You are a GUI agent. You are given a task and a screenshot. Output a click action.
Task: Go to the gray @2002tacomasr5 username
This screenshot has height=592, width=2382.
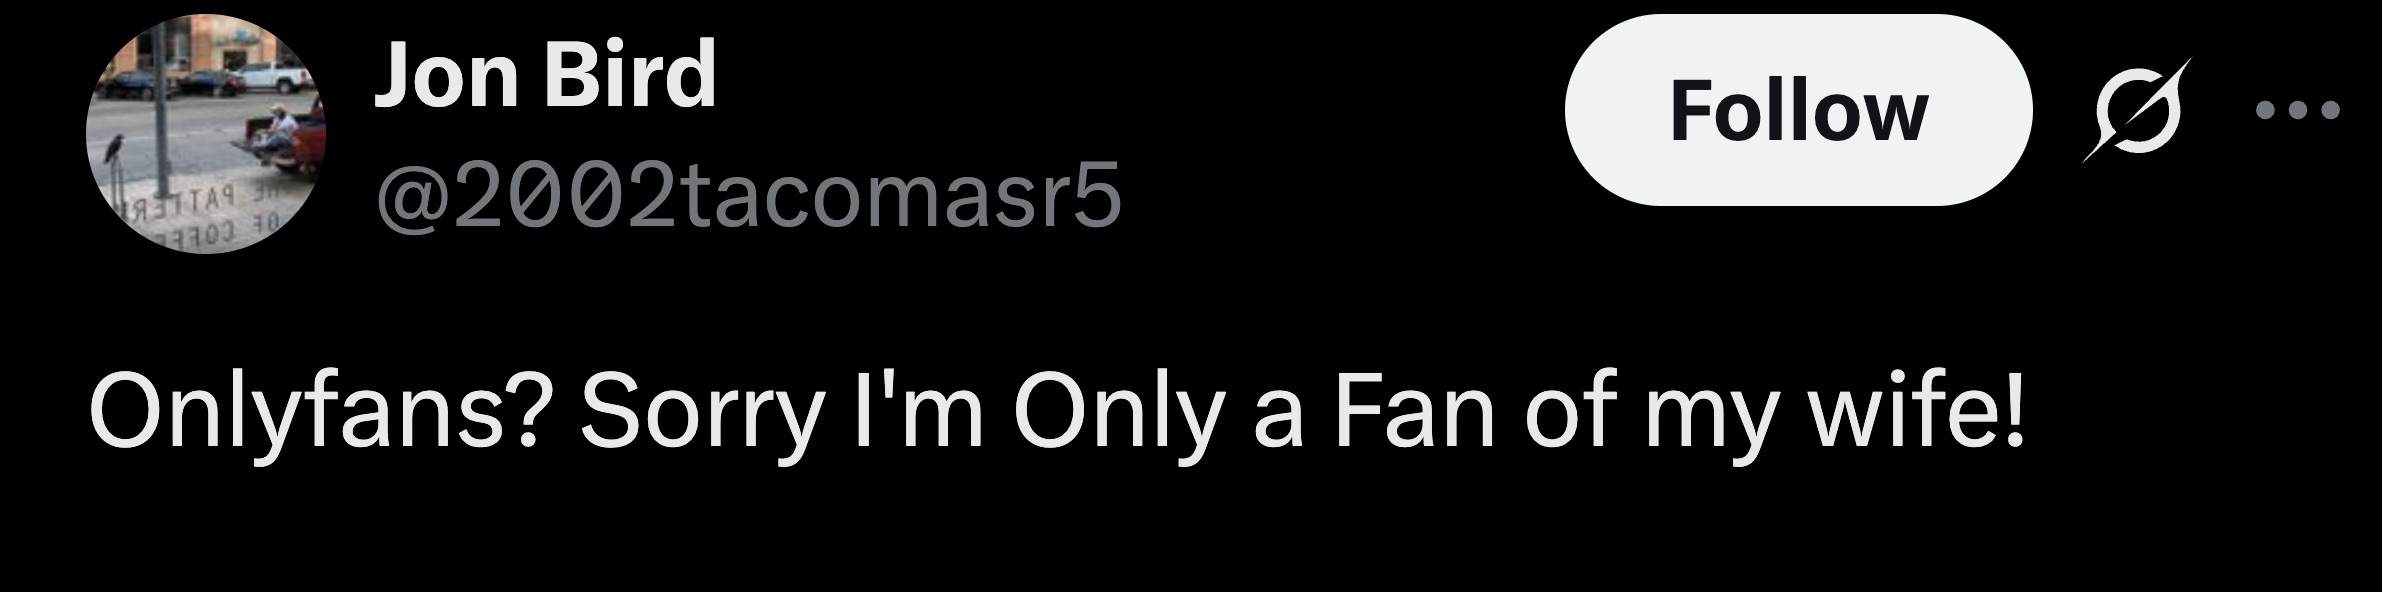[x=748, y=196]
